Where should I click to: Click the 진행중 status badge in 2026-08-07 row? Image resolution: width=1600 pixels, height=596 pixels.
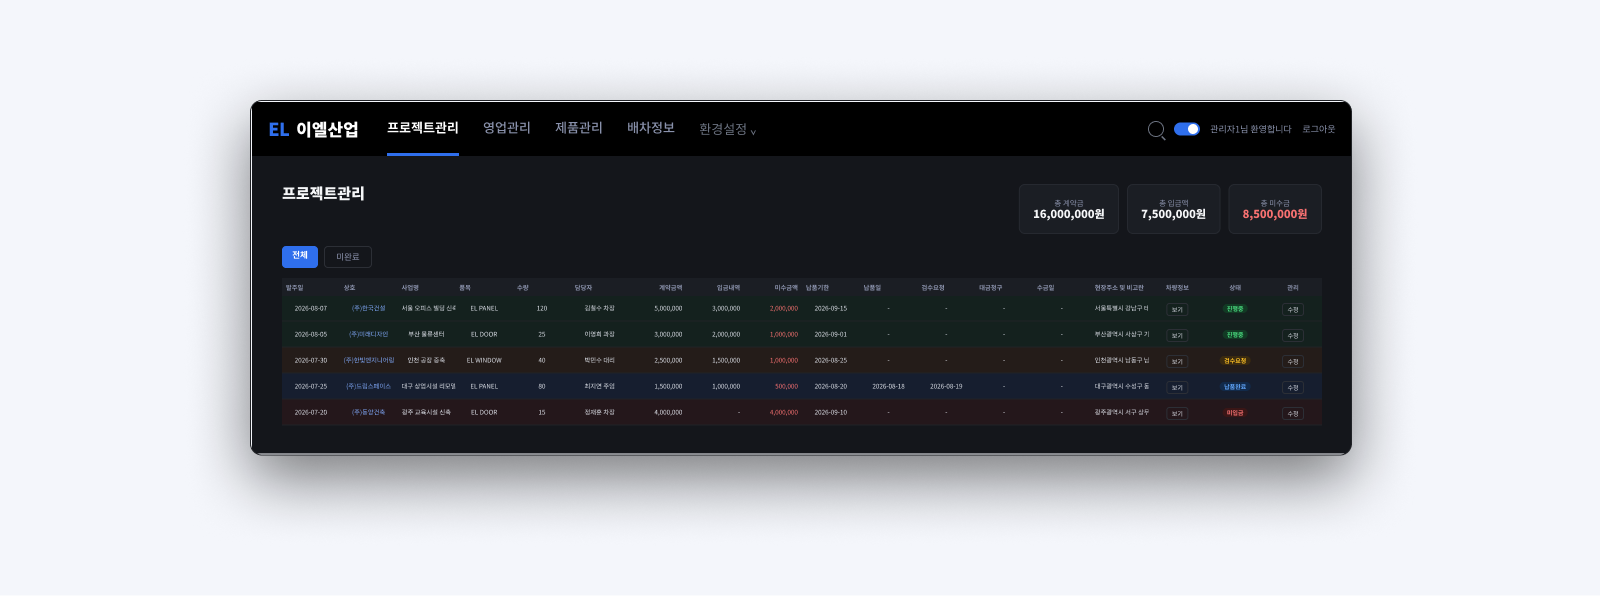[x=1235, y=309]
